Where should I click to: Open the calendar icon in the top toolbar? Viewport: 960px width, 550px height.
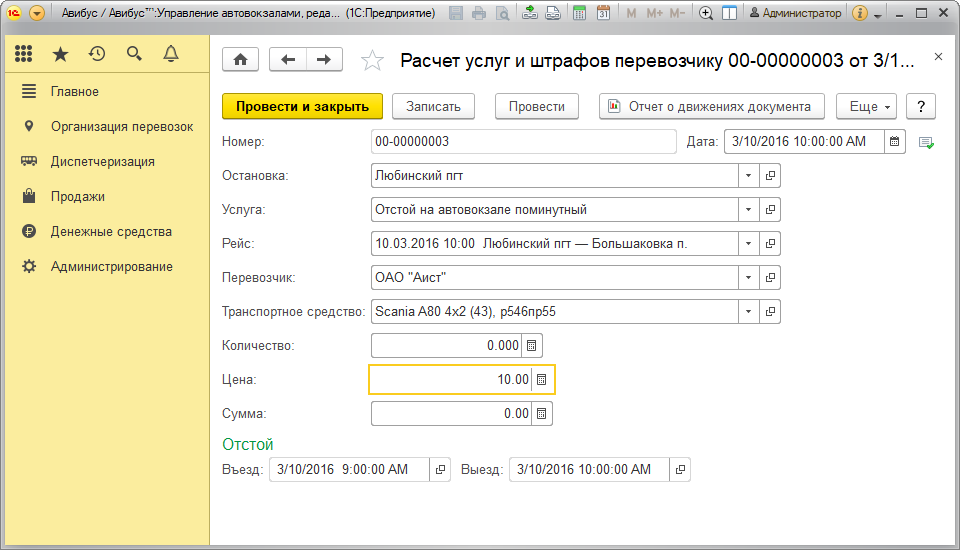point(603,14)
